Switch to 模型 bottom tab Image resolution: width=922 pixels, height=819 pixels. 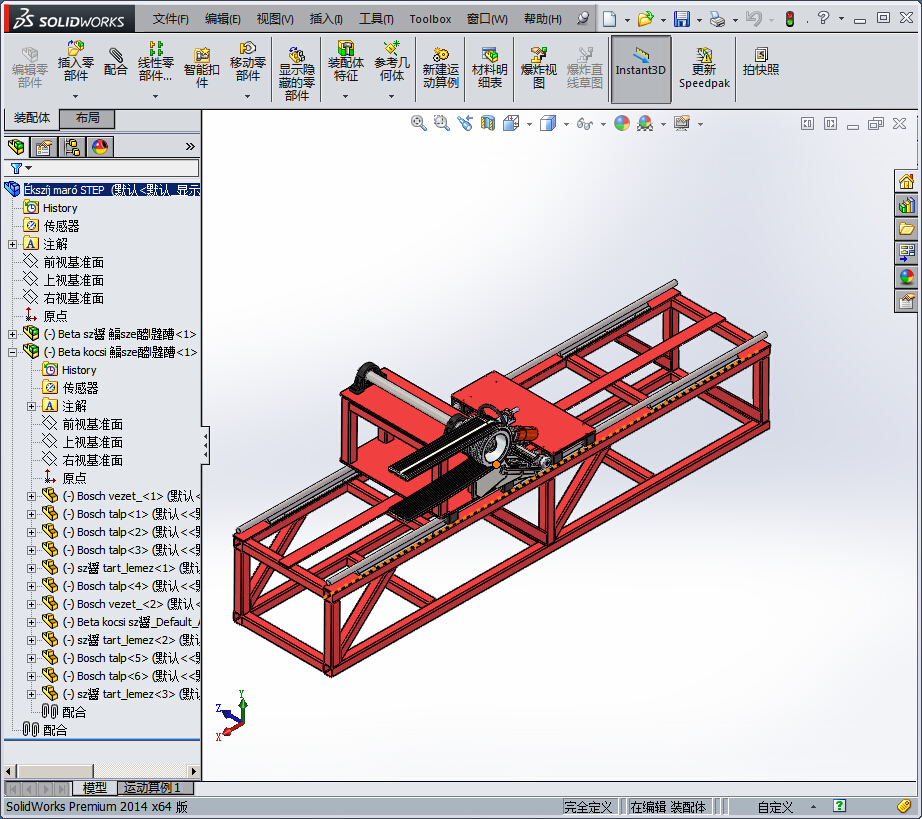(95, 787)
